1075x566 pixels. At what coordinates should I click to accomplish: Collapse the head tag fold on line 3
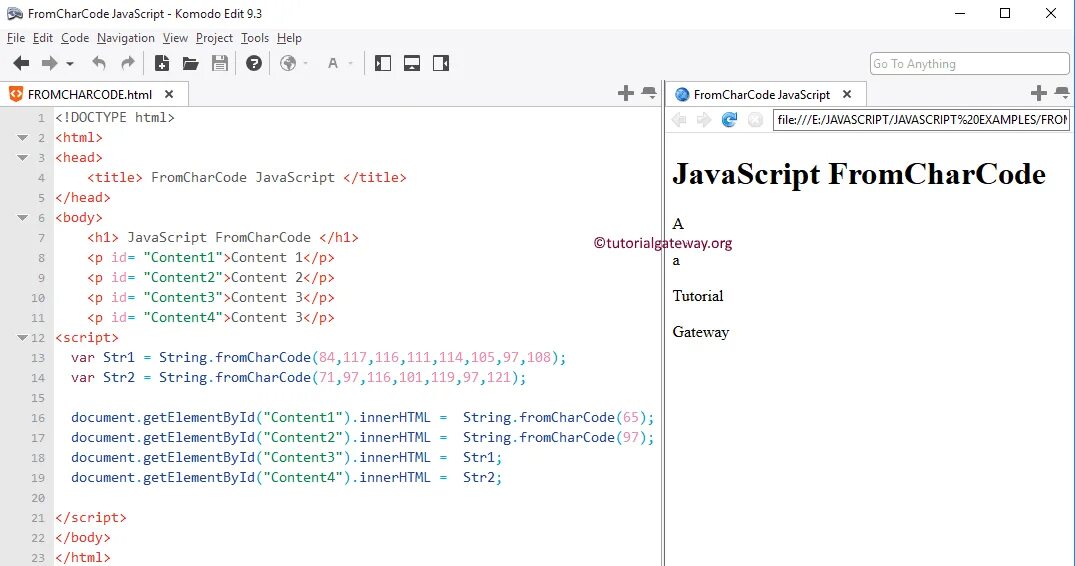pos(23,158)
